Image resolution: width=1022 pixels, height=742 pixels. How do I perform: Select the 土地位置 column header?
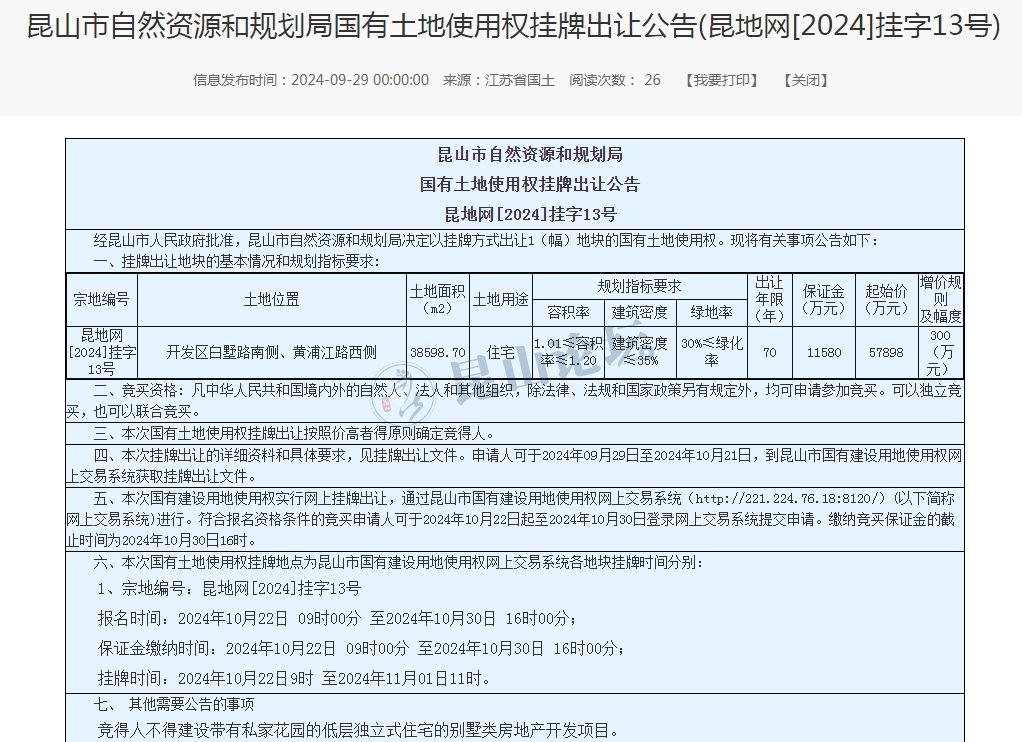[271, 300]
